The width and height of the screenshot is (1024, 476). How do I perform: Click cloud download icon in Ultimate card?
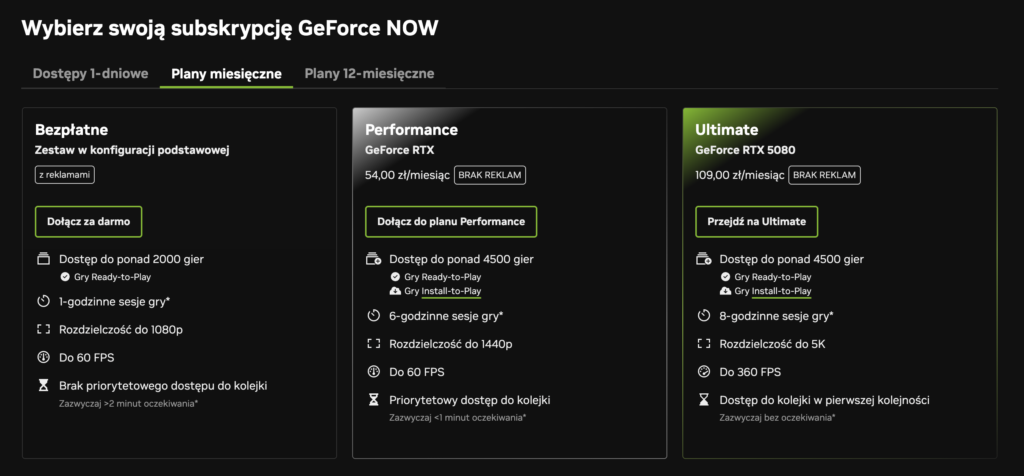726,291
